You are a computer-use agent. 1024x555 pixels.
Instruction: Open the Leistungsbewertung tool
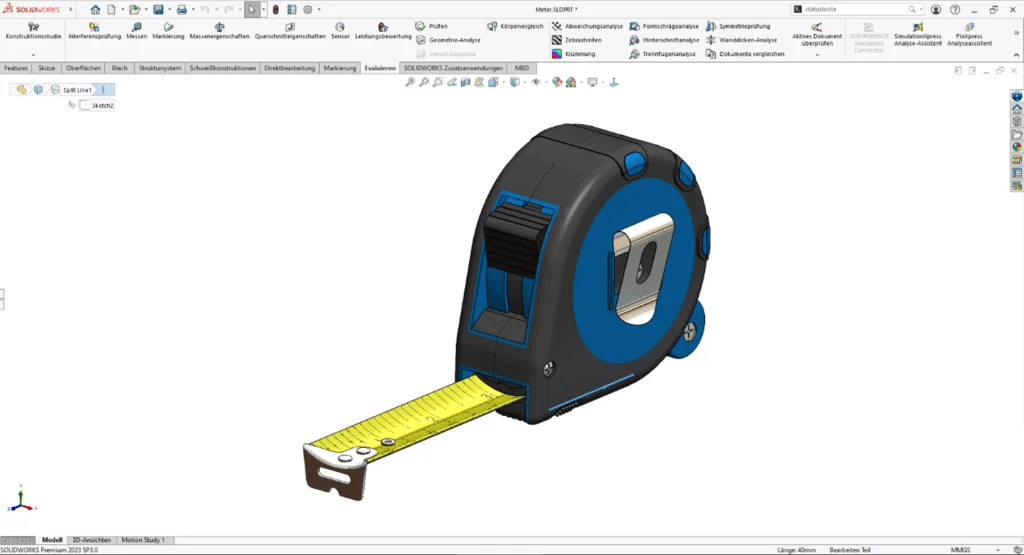click(383, 29)
